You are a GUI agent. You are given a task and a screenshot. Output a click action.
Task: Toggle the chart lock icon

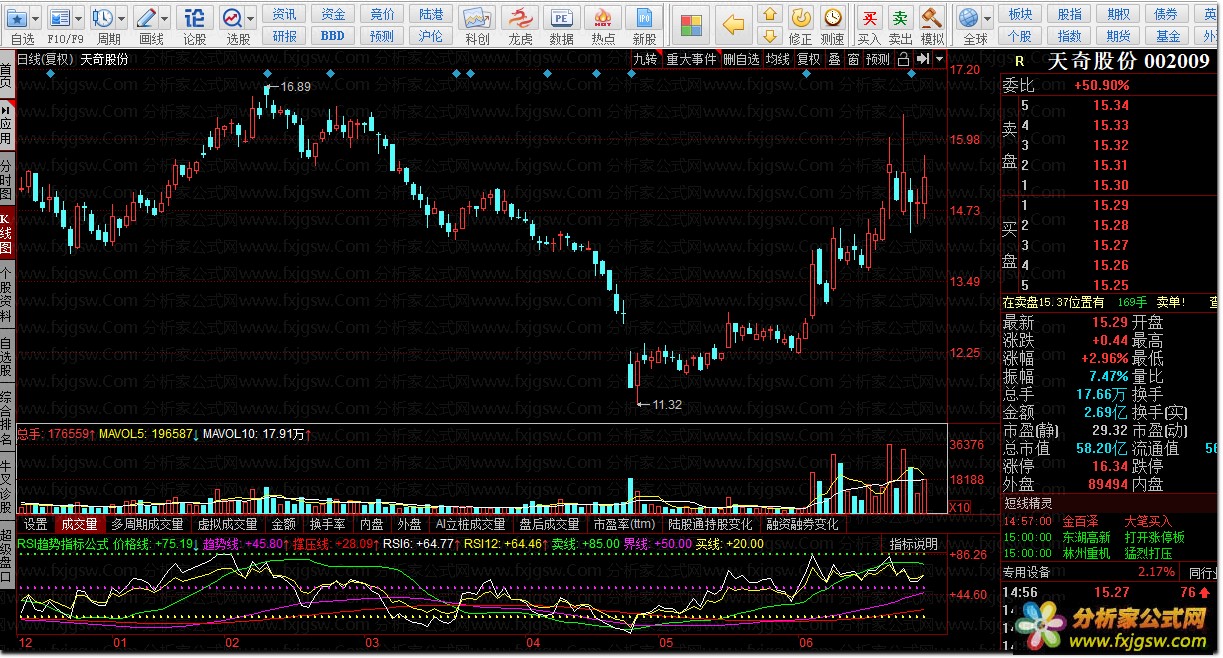coord(903,59)
